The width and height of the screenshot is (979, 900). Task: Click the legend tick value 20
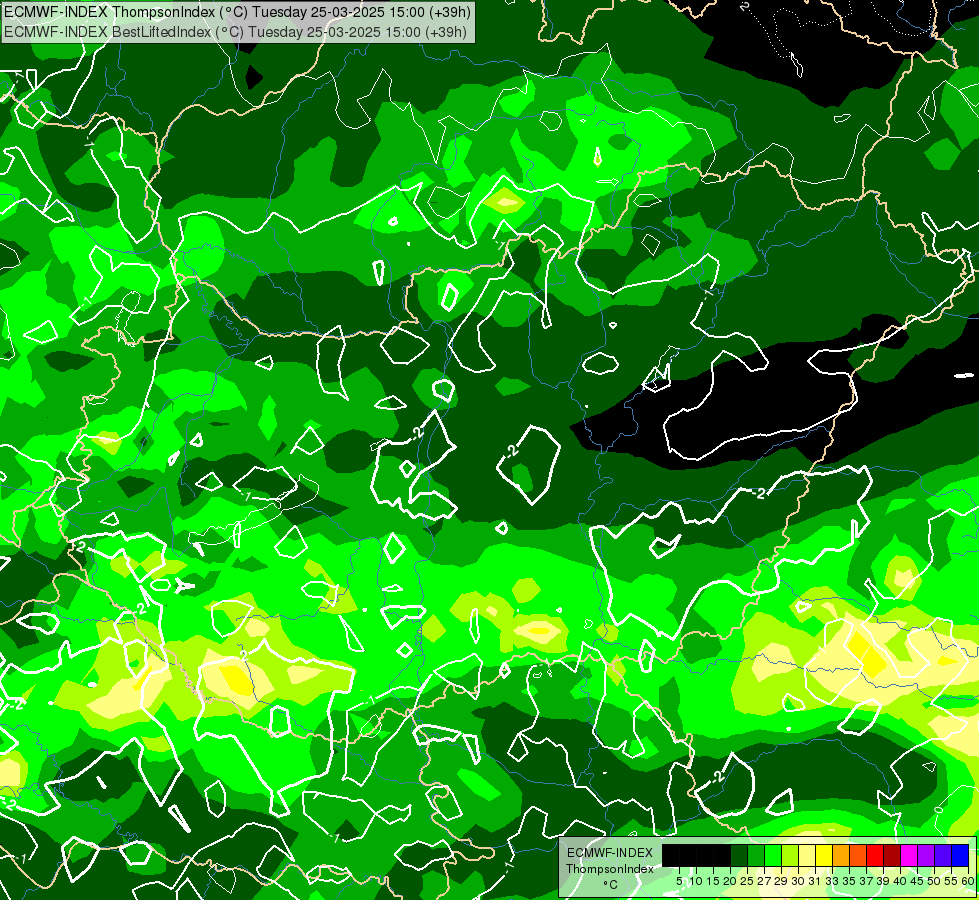(731, 881)
